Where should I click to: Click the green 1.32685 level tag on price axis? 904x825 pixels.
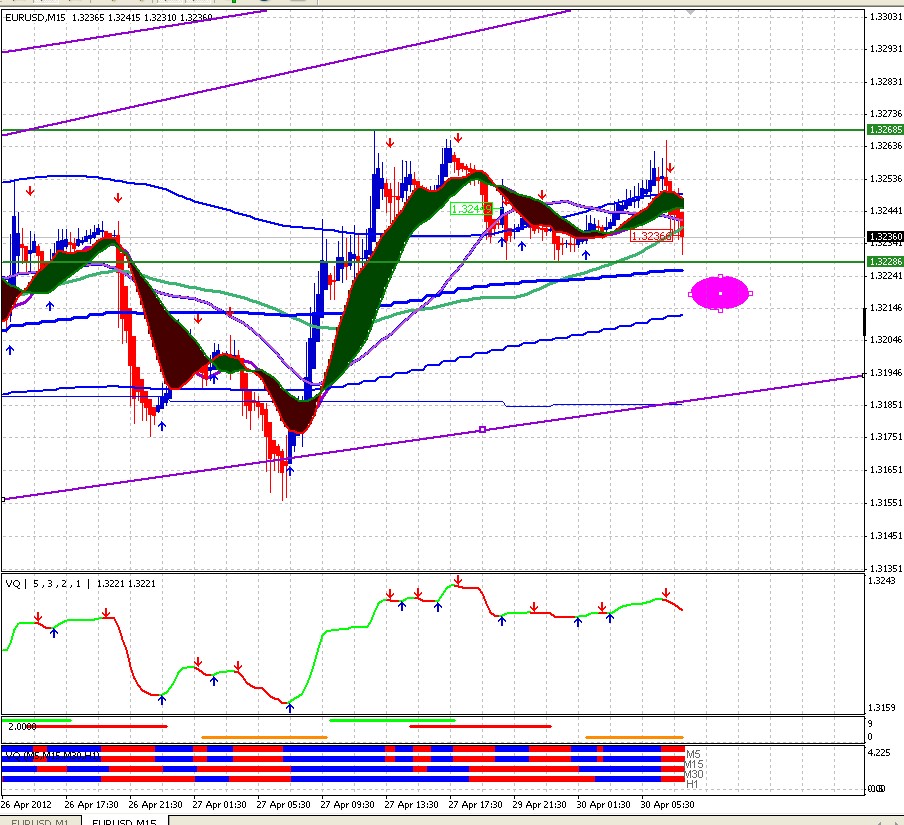point(885,130)
